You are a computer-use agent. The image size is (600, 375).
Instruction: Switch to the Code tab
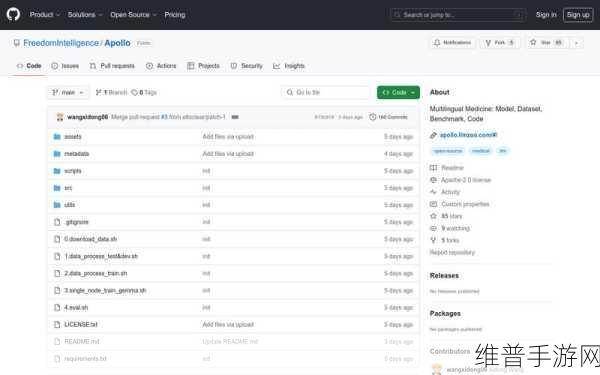(x=29, y=66)
